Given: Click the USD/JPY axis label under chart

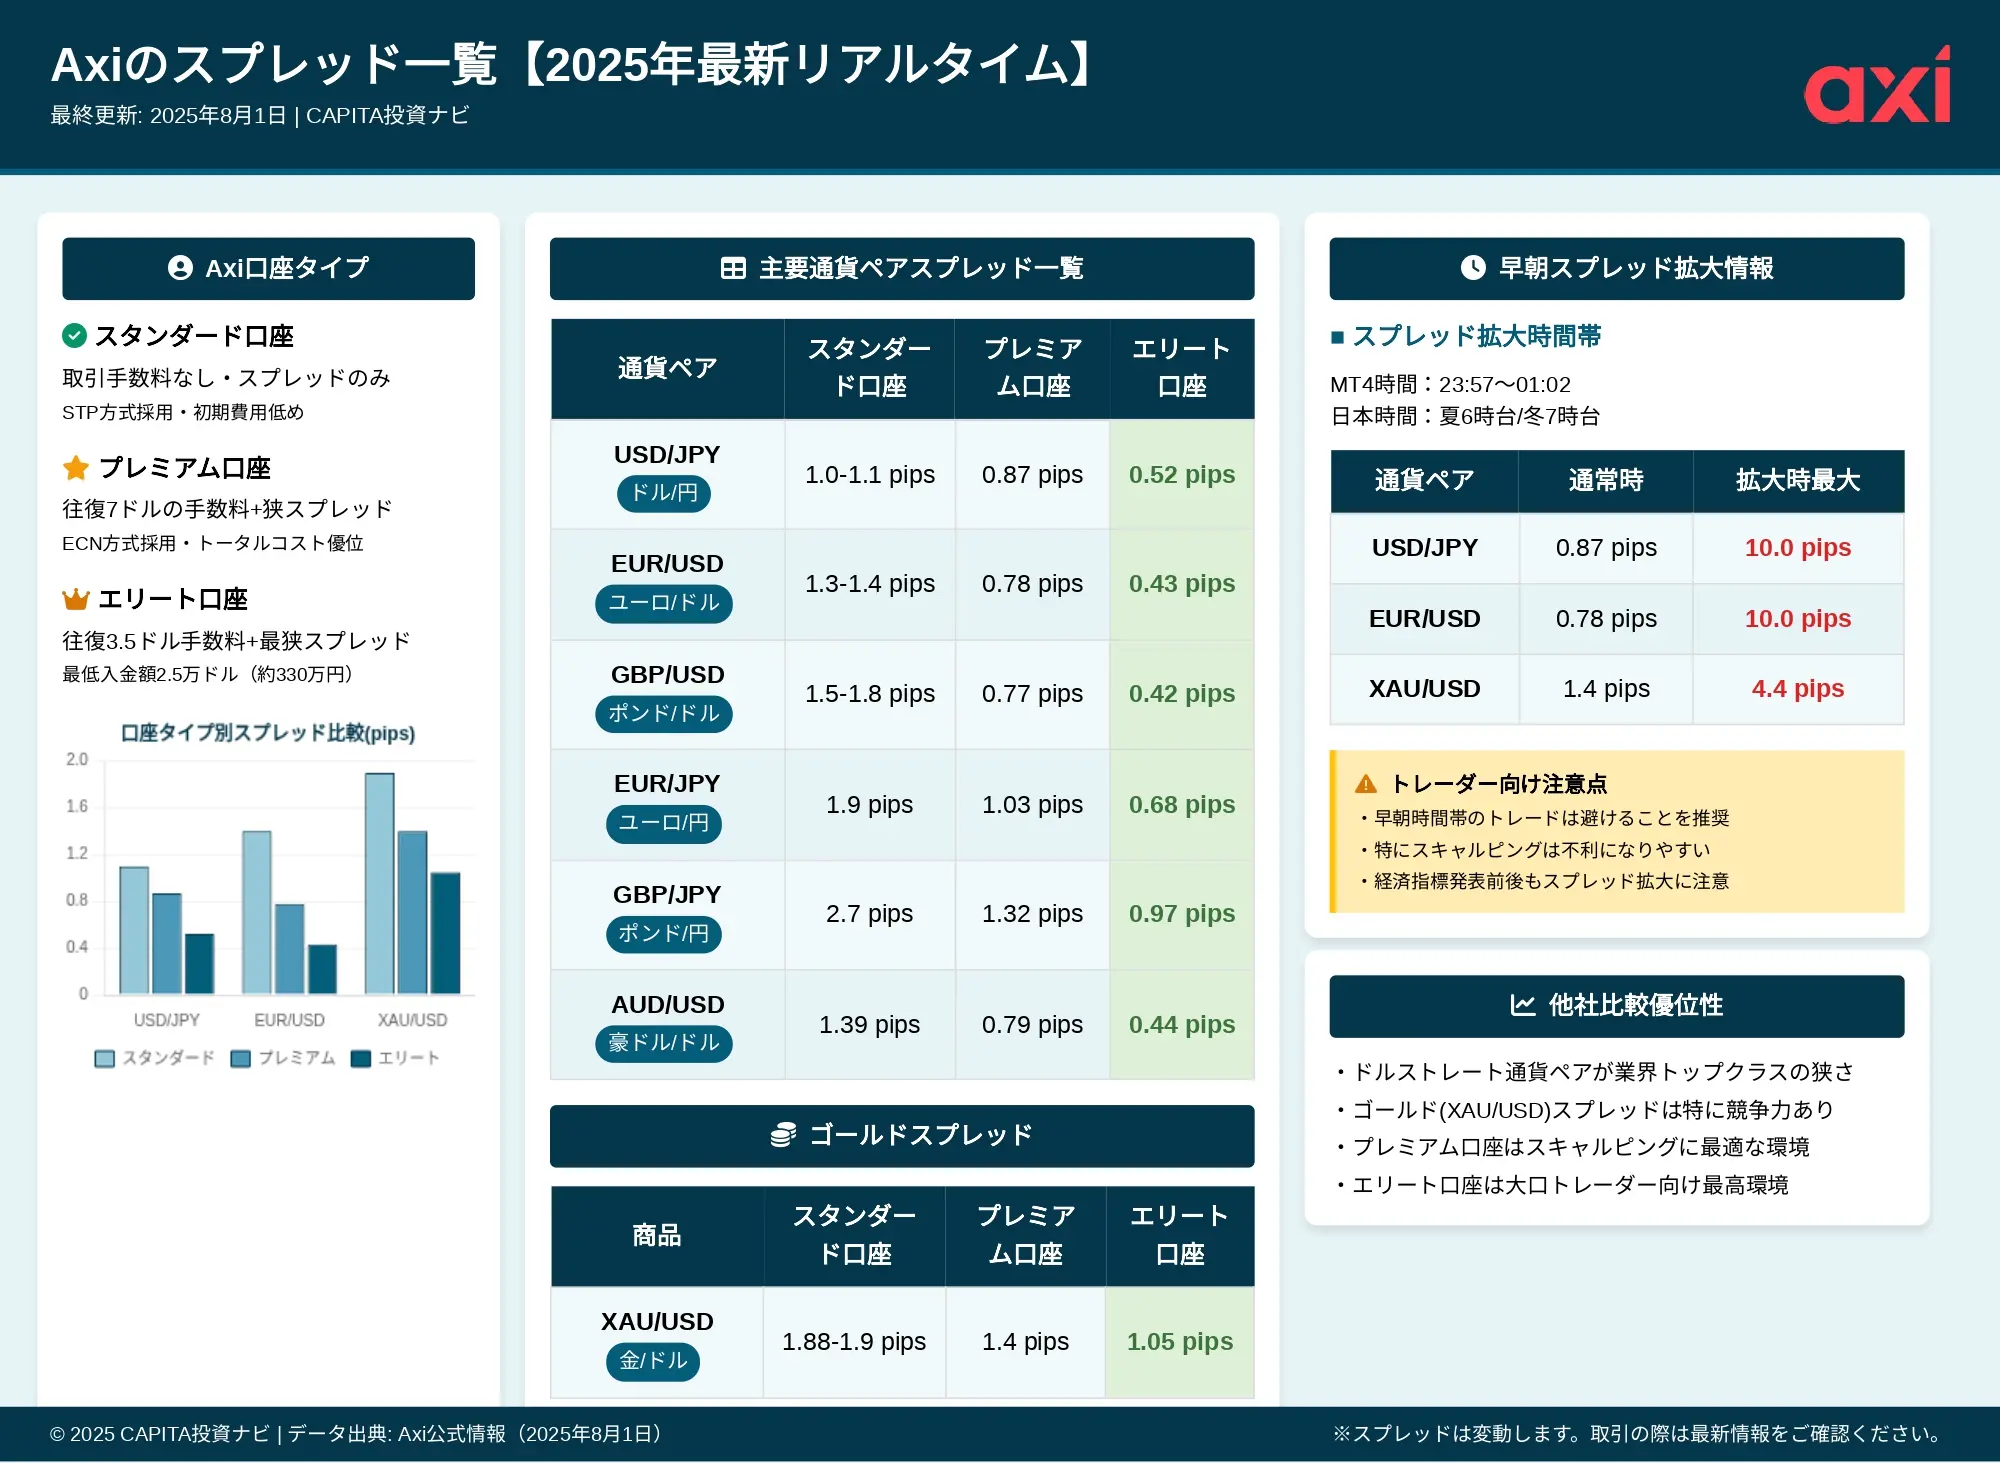Looking at the screenshot, I should pyautogui.click(x=167, y=1020).
